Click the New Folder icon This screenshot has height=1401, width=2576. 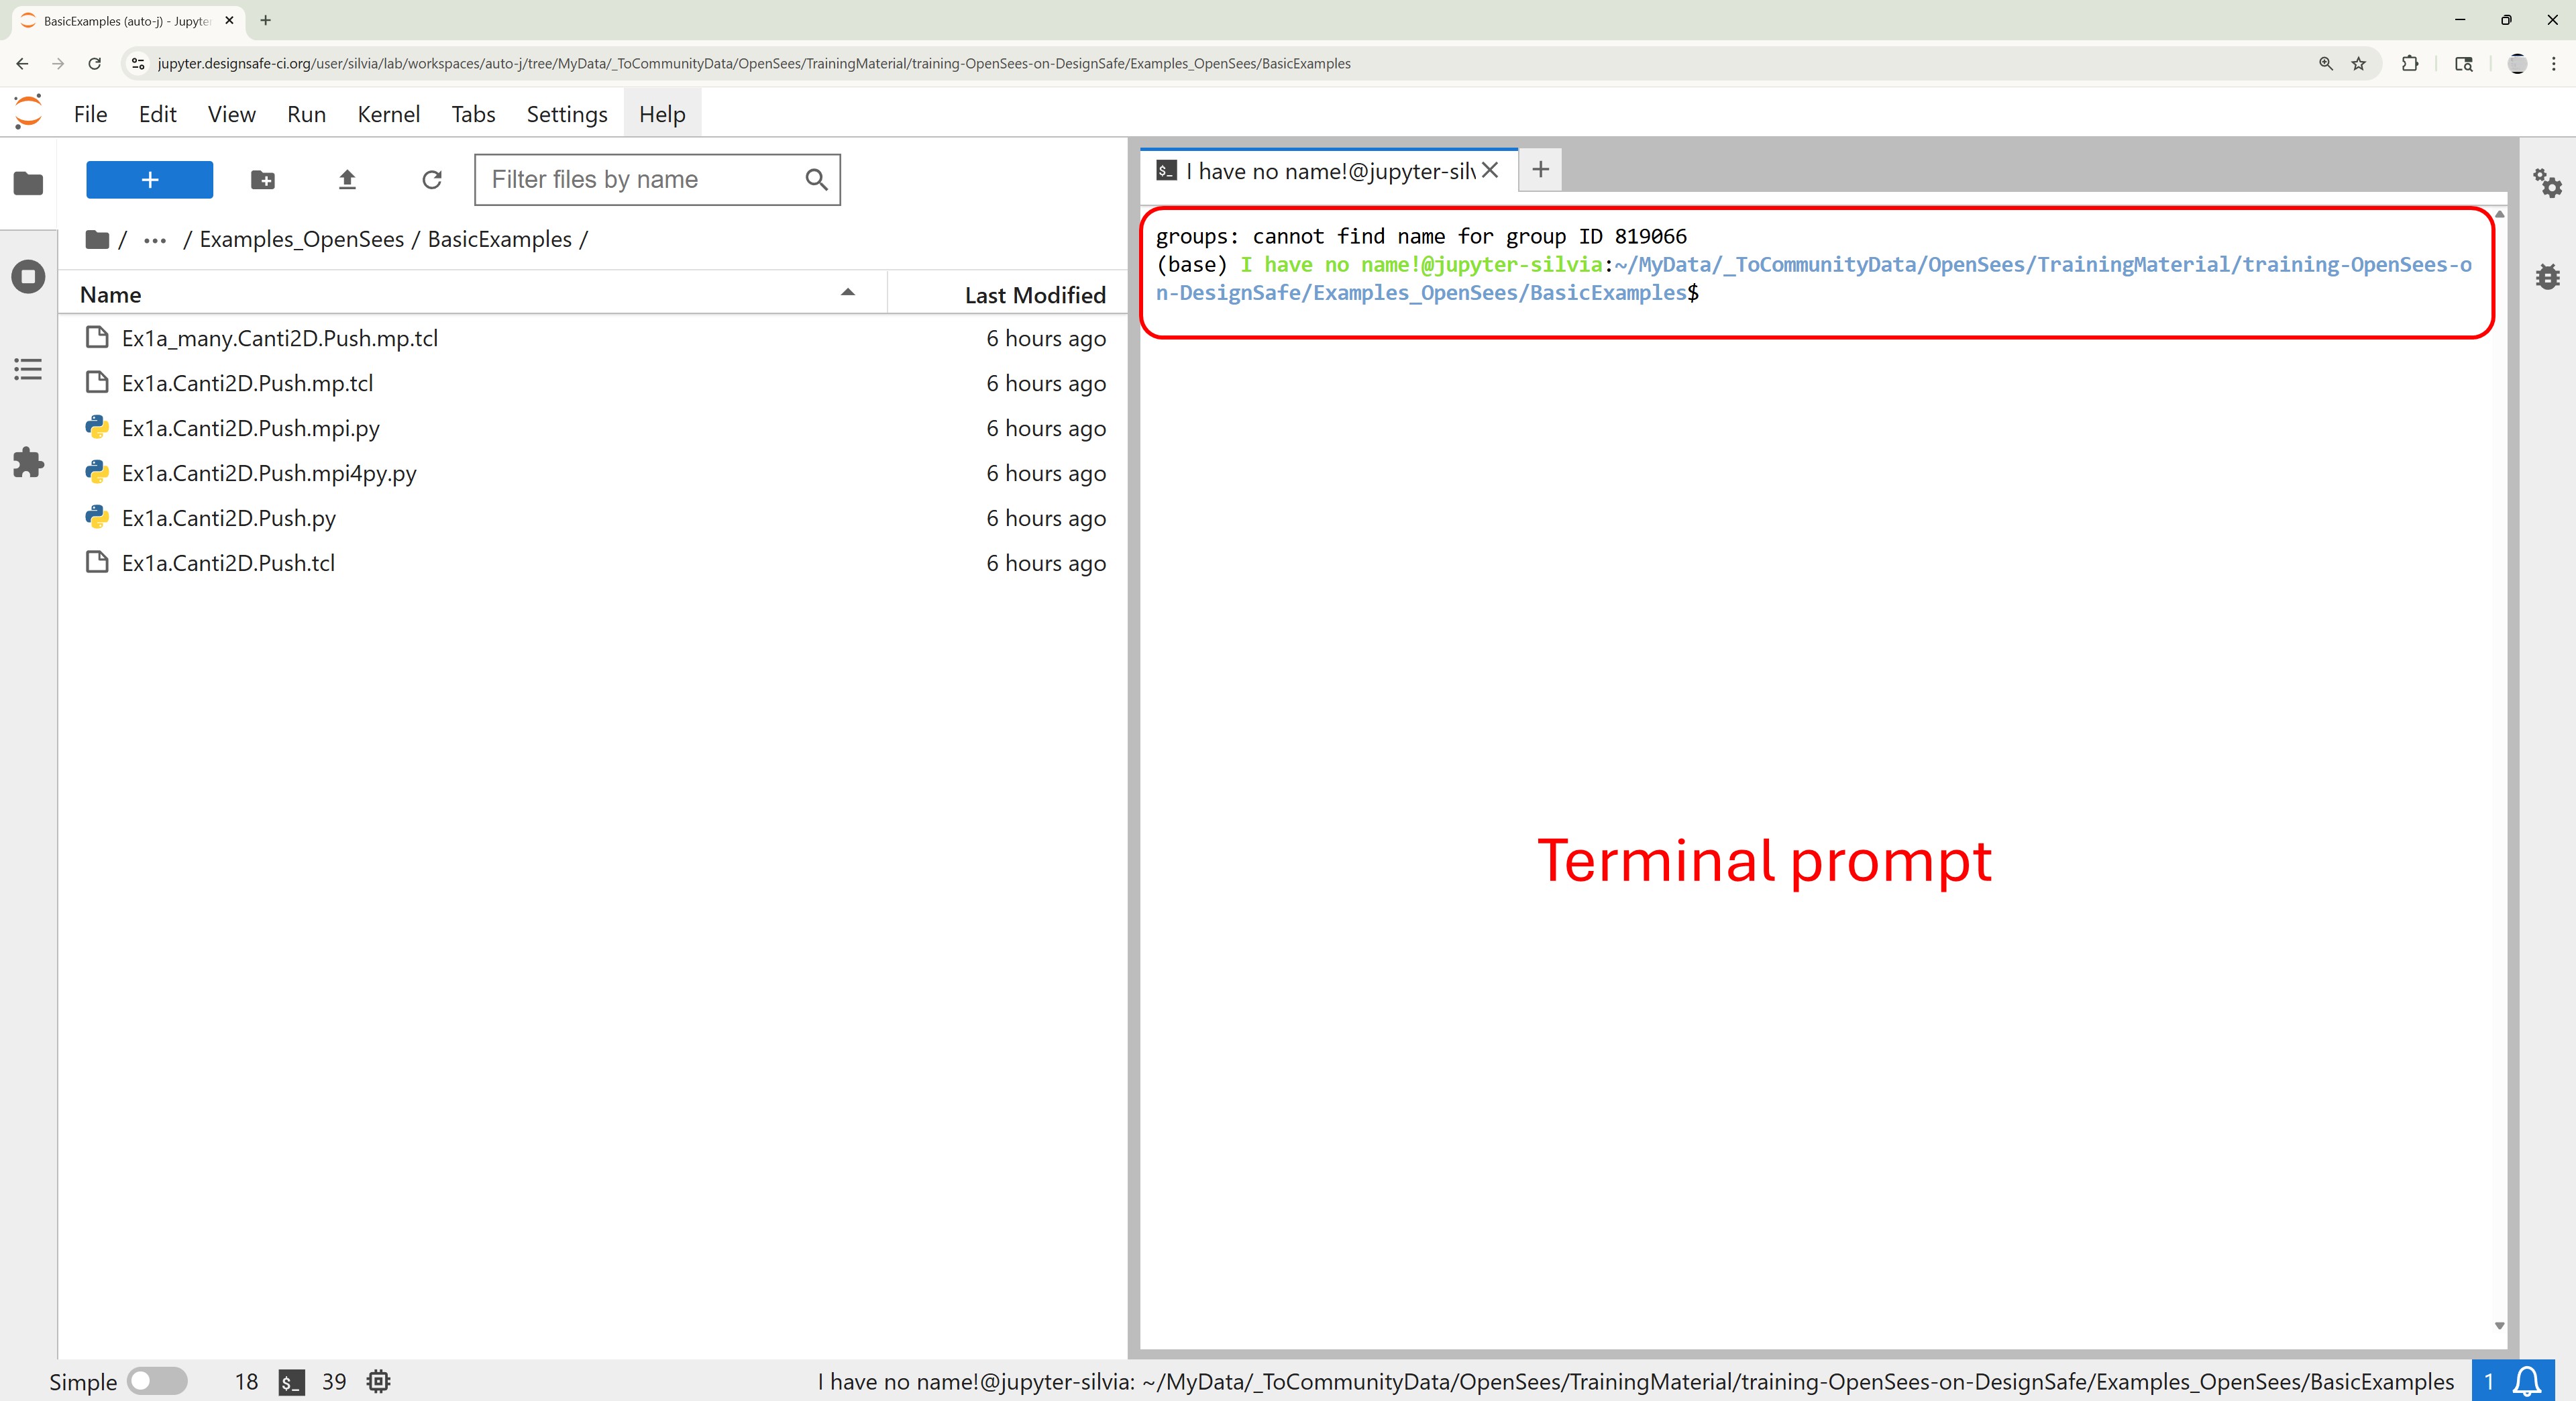[263, 180]
